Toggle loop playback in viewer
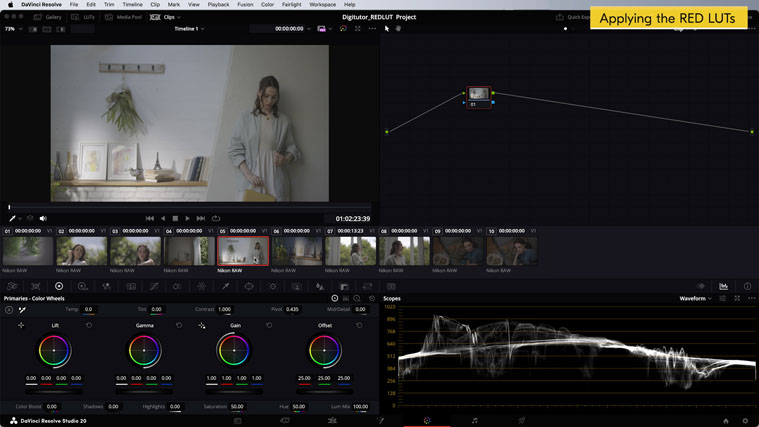 point(216,218)
